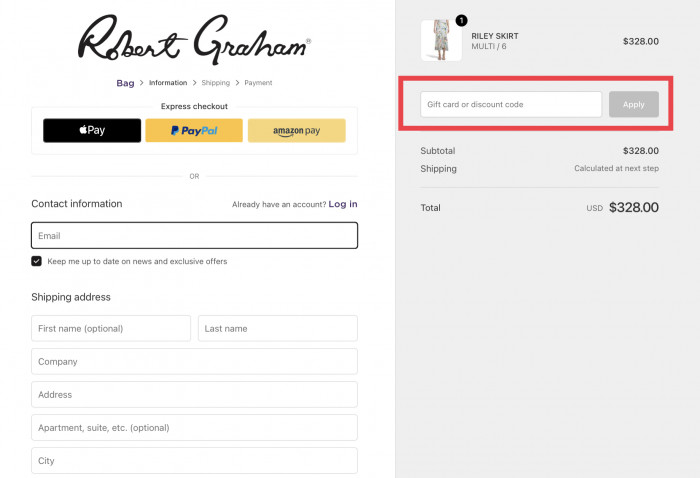The width and height of the screenshot is (700, 478).
Task: Select the Shipping breadcrumb step
Action: point(216,83)
